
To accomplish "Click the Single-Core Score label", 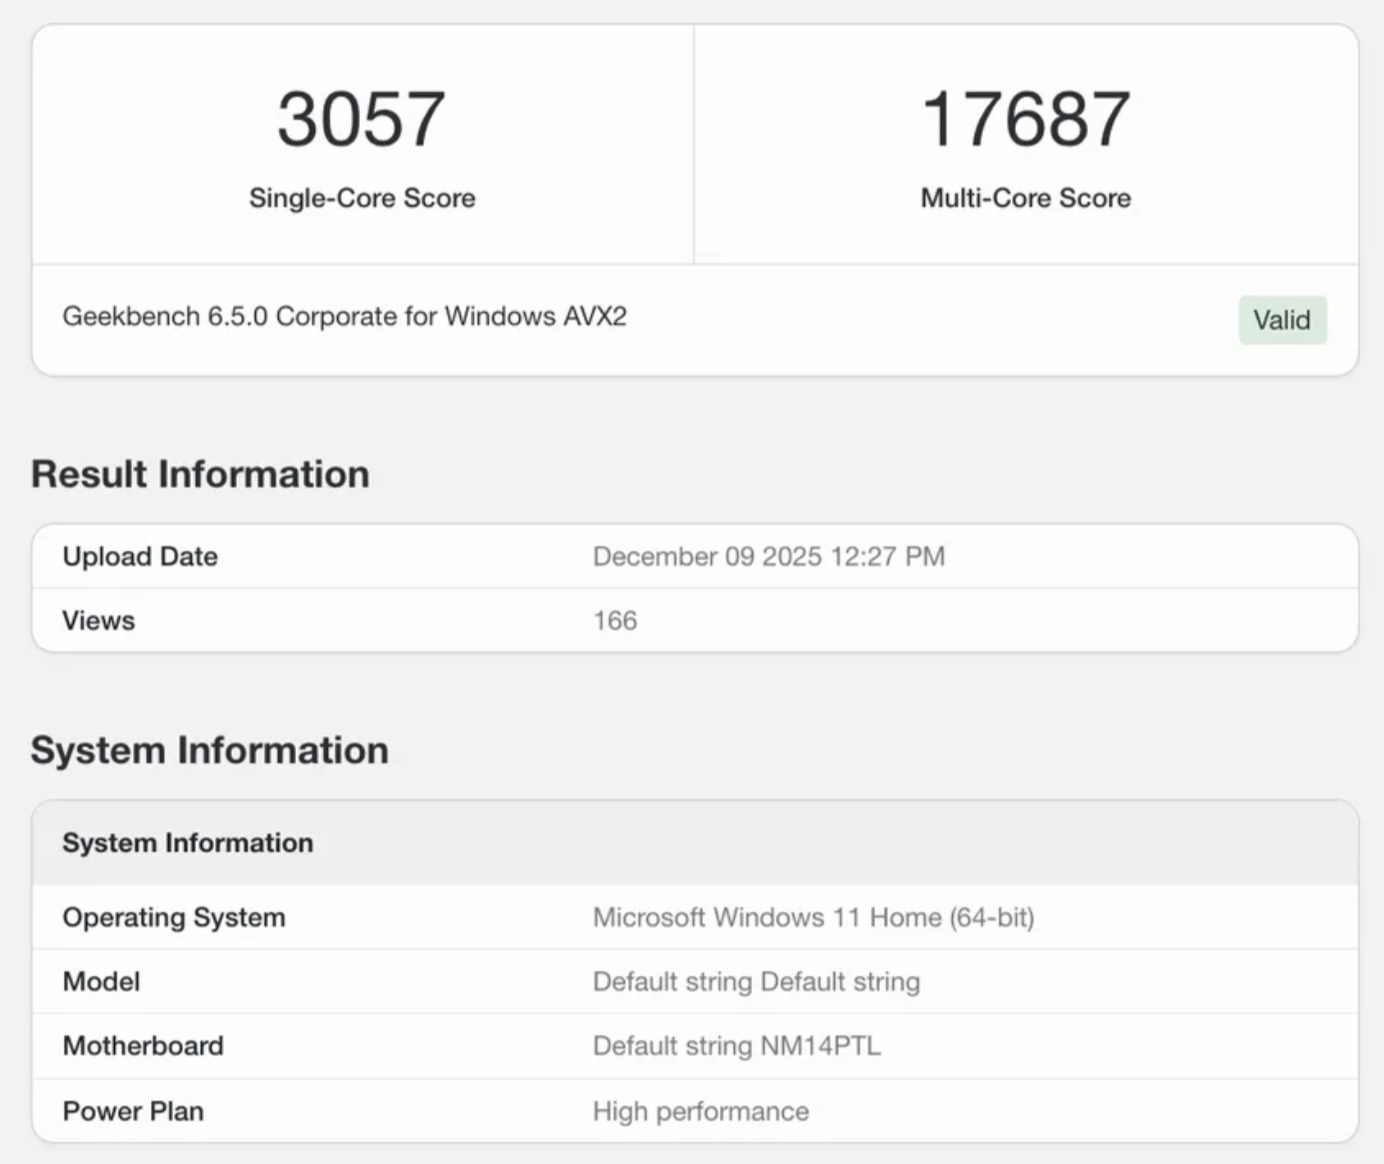I will click(x=362, y=198).
